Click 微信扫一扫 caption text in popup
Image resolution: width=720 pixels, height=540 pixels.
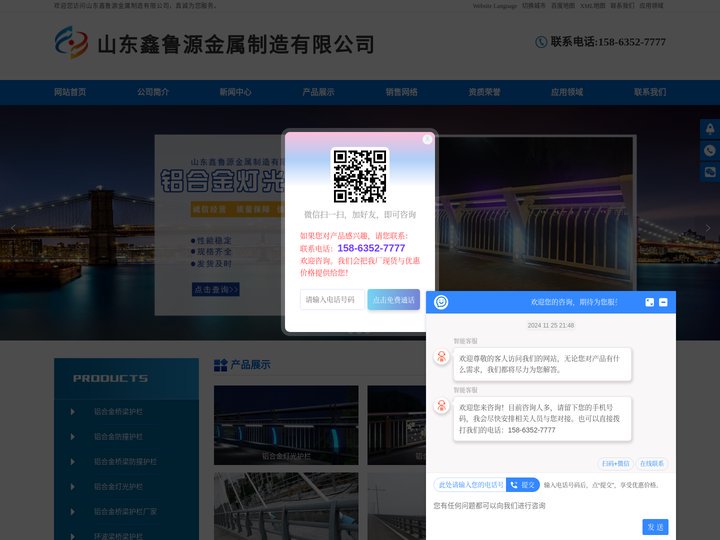tap(360, 214)
